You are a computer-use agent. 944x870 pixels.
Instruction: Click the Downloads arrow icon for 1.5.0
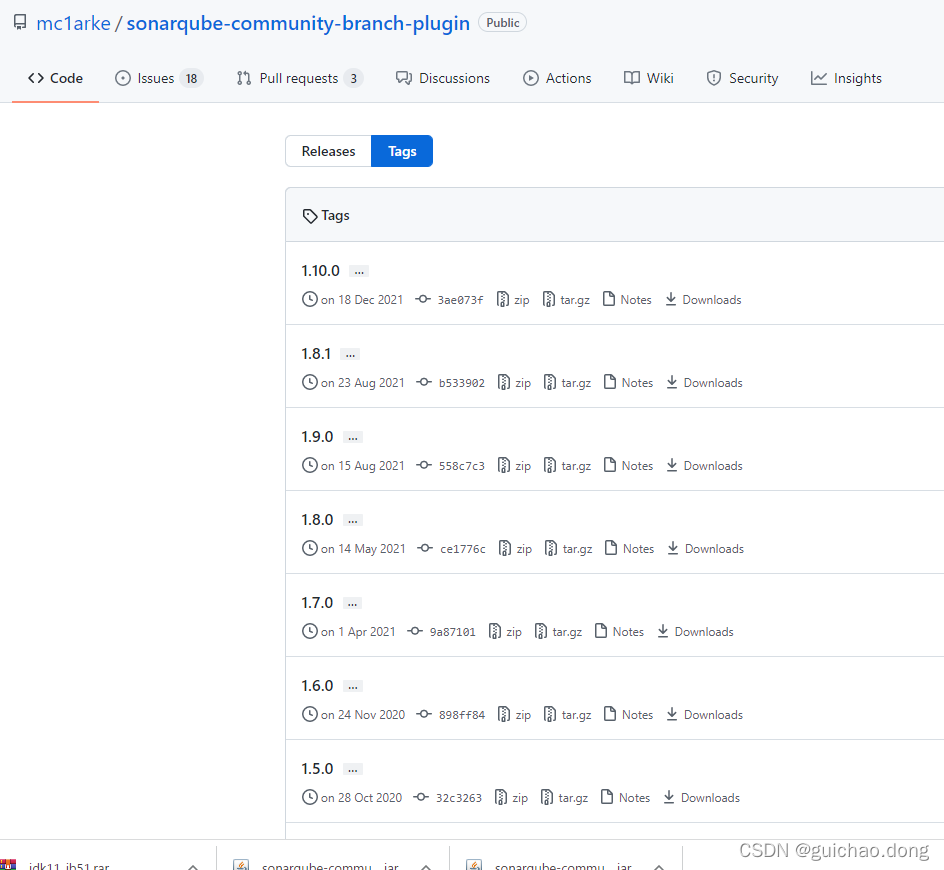669,798
